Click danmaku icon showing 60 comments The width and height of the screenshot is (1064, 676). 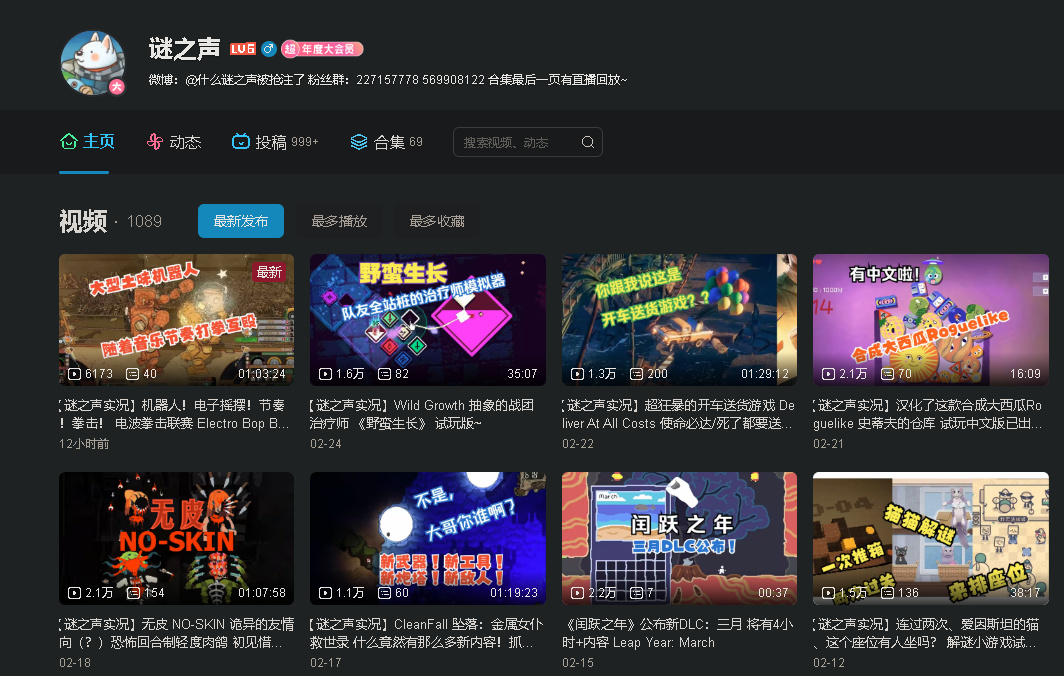pyautogui.click(x=384, y=593)
